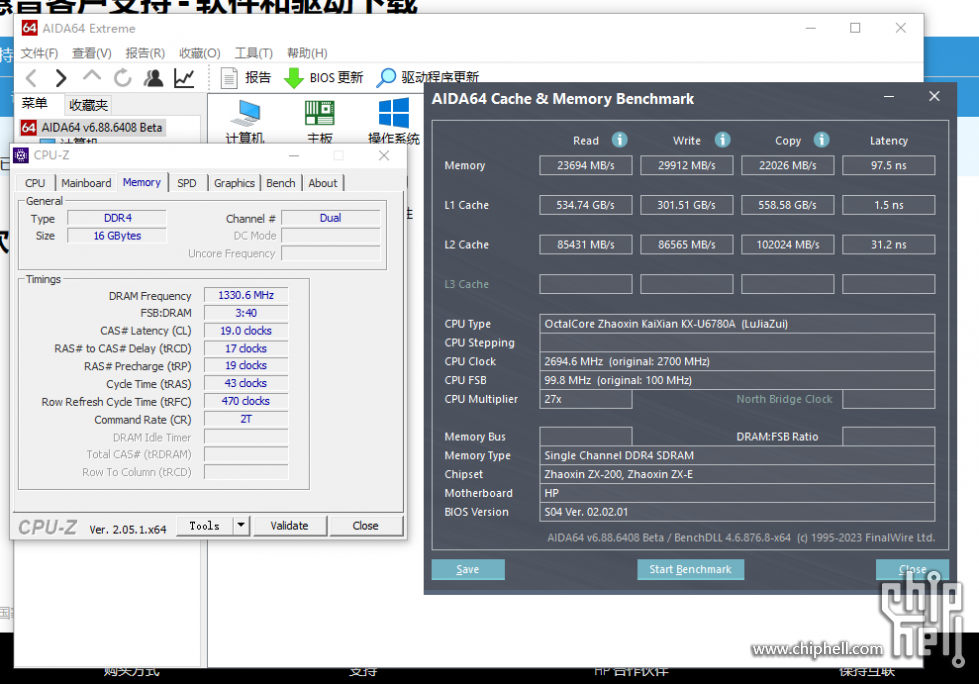Click the AIDA64 Extreme title bar icon

[x=29, y=28]
